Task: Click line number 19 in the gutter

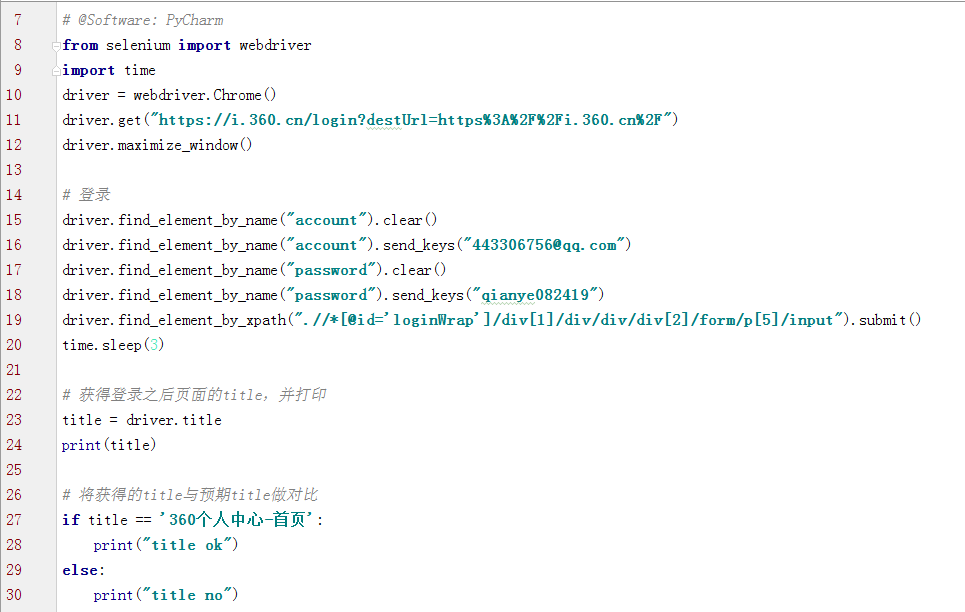Action: [14, 320]
